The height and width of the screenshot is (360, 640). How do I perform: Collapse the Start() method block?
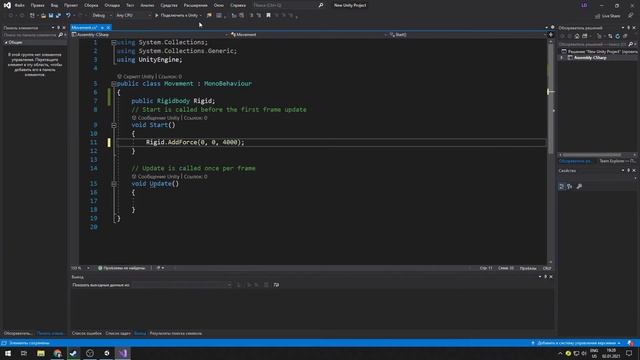click(x=114, y=125)
